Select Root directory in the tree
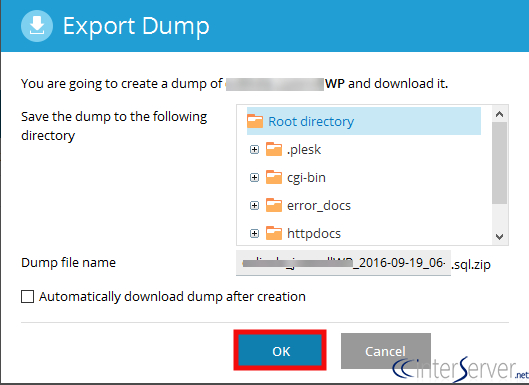529x385 pixels. [x=364, y=121]
